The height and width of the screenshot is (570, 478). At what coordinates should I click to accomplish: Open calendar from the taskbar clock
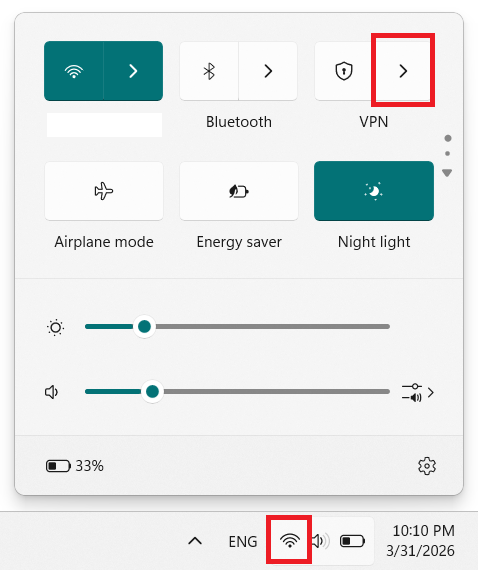(x=421, y=541)
